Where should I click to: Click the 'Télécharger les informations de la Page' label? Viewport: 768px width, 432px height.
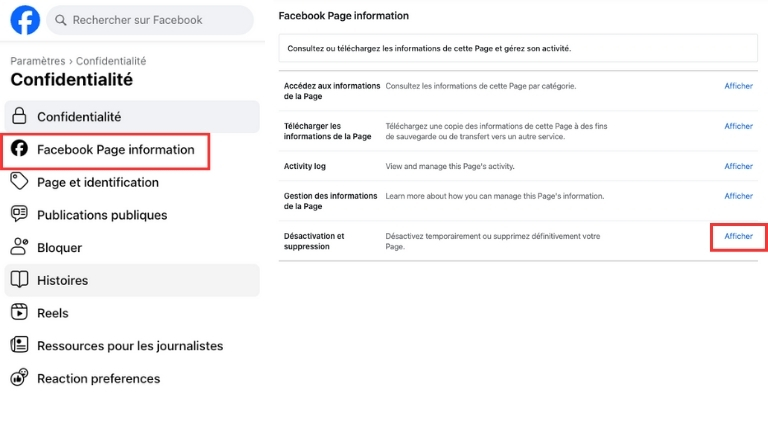[327, 131]
